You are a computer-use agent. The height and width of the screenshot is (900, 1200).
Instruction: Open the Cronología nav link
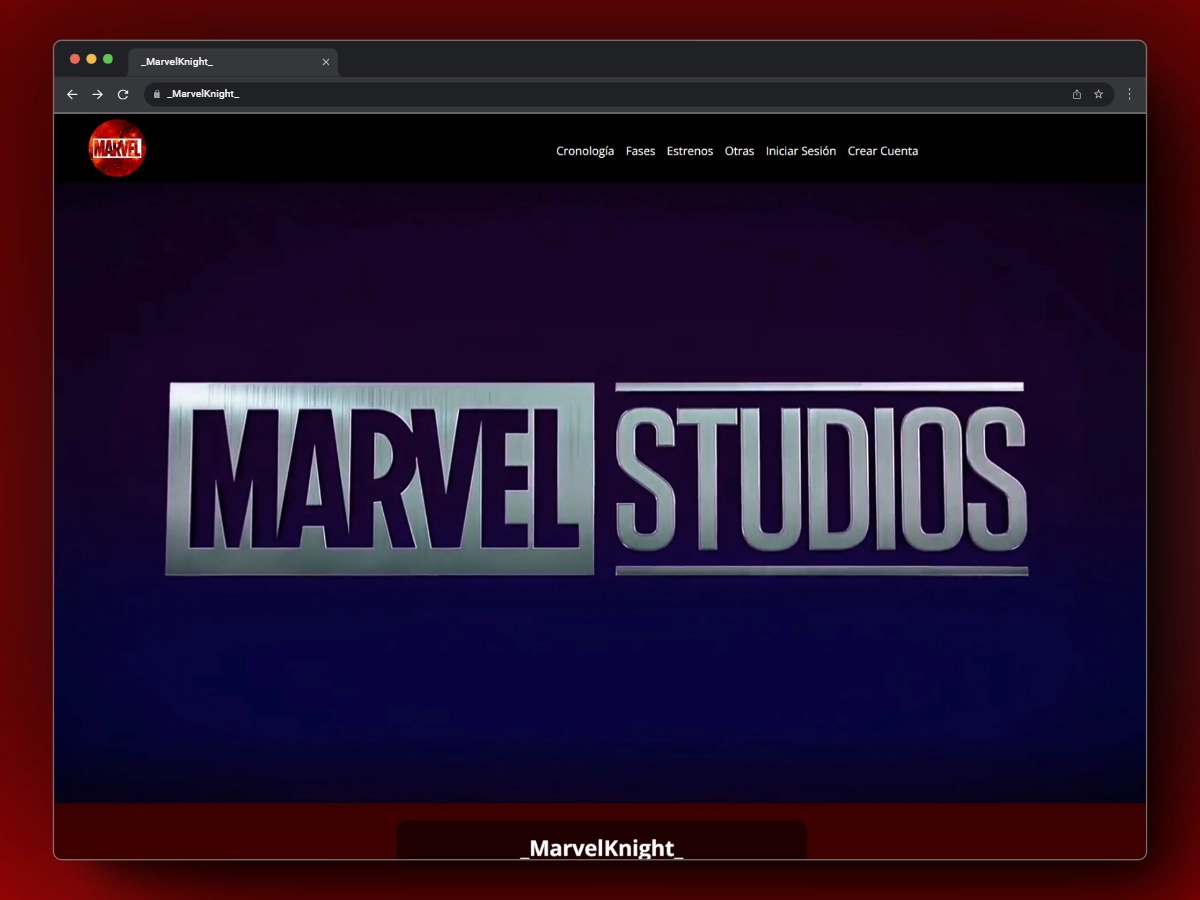pyautogui.click(x=585, y=151)
